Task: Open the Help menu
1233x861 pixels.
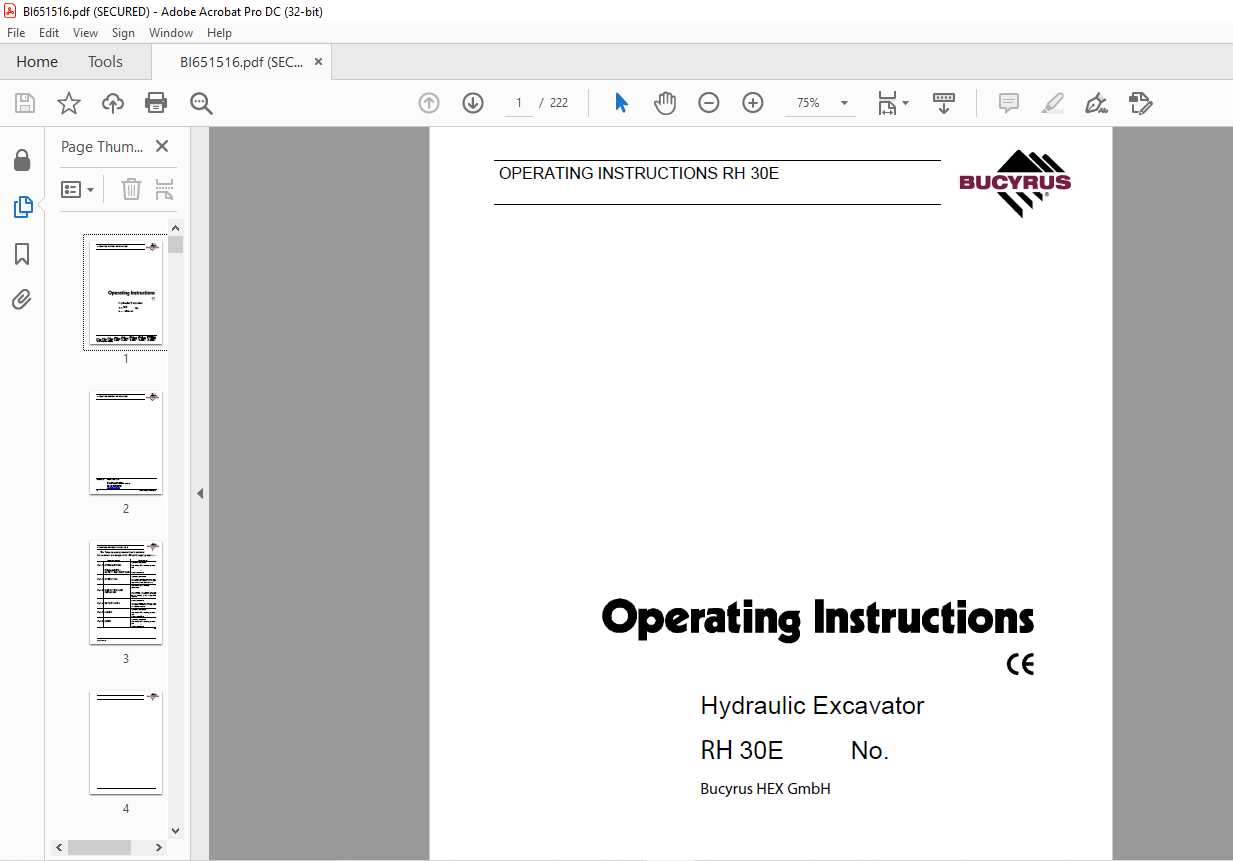Action: 219,33
